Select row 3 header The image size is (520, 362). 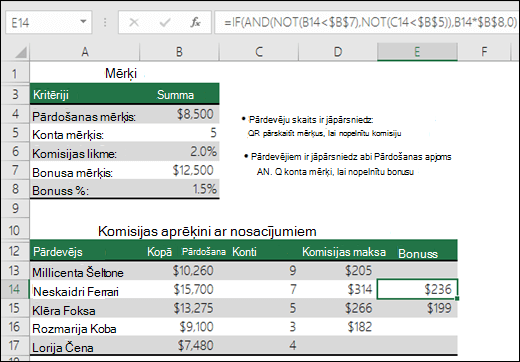pos(15,94)
